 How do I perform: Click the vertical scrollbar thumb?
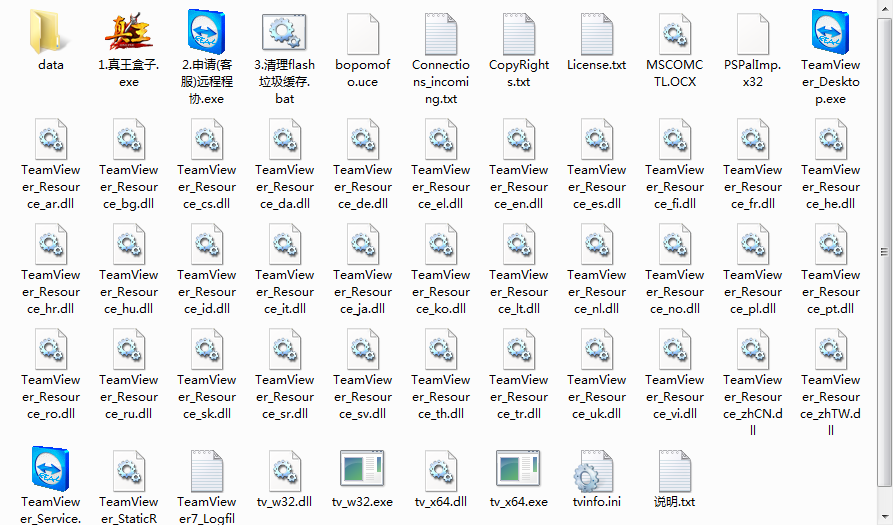point(884,253)
